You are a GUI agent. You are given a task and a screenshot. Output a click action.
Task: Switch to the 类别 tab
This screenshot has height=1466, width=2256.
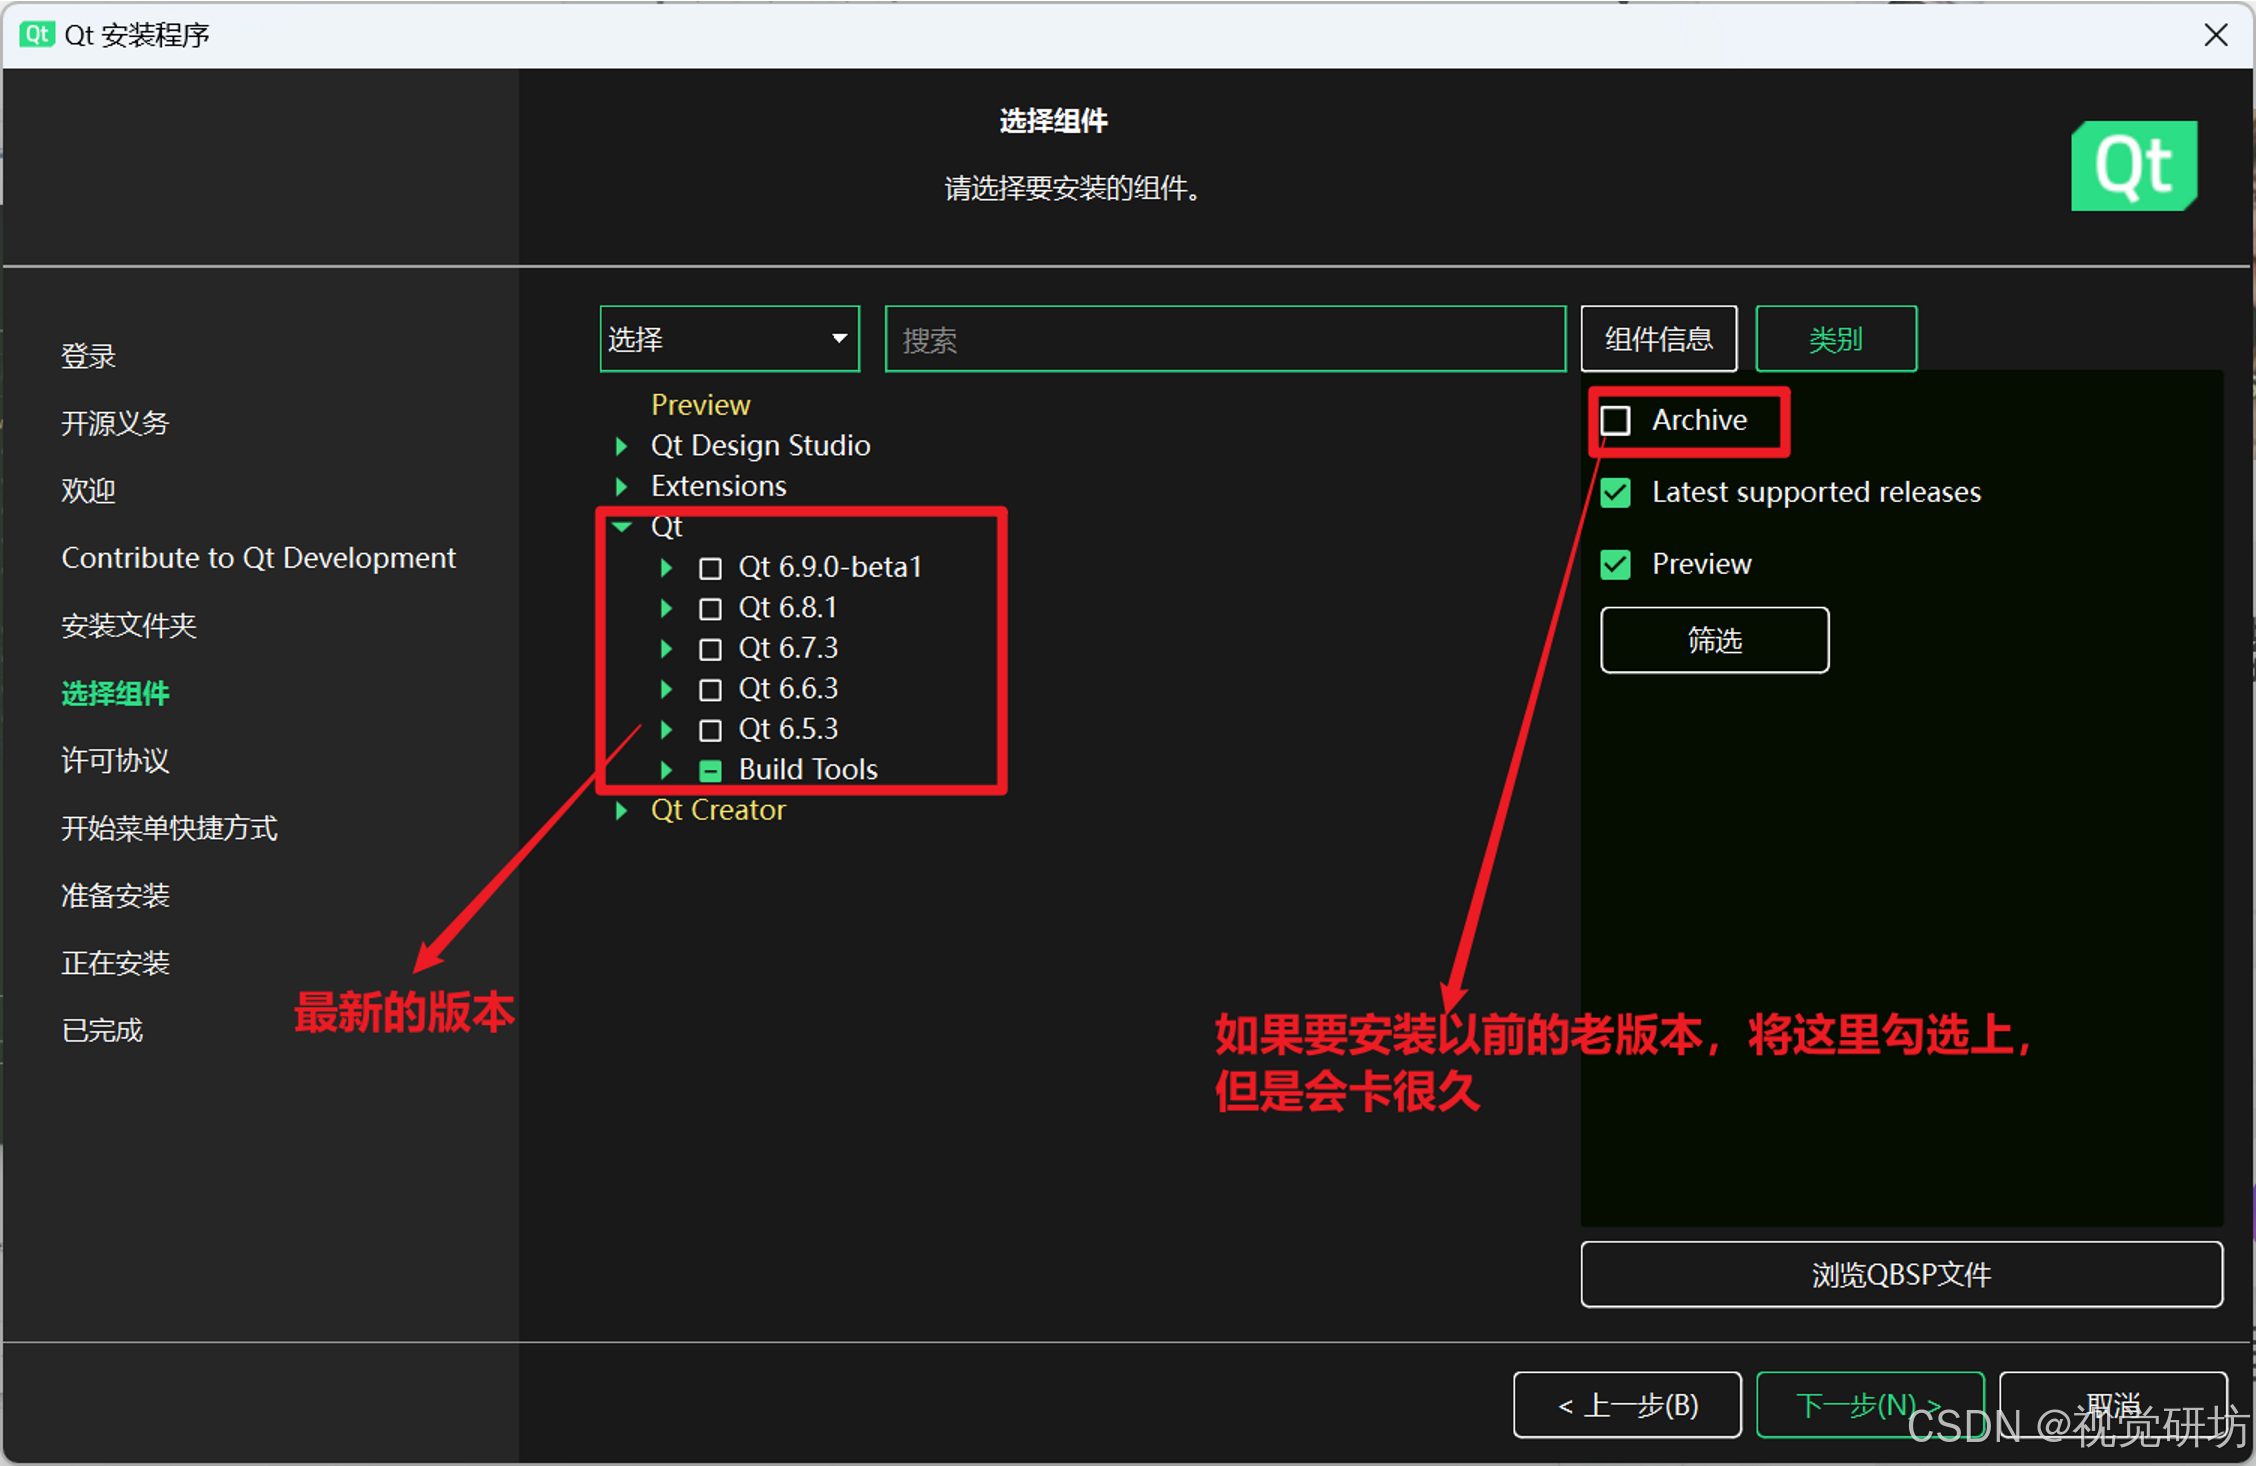tap(1835, 339)
